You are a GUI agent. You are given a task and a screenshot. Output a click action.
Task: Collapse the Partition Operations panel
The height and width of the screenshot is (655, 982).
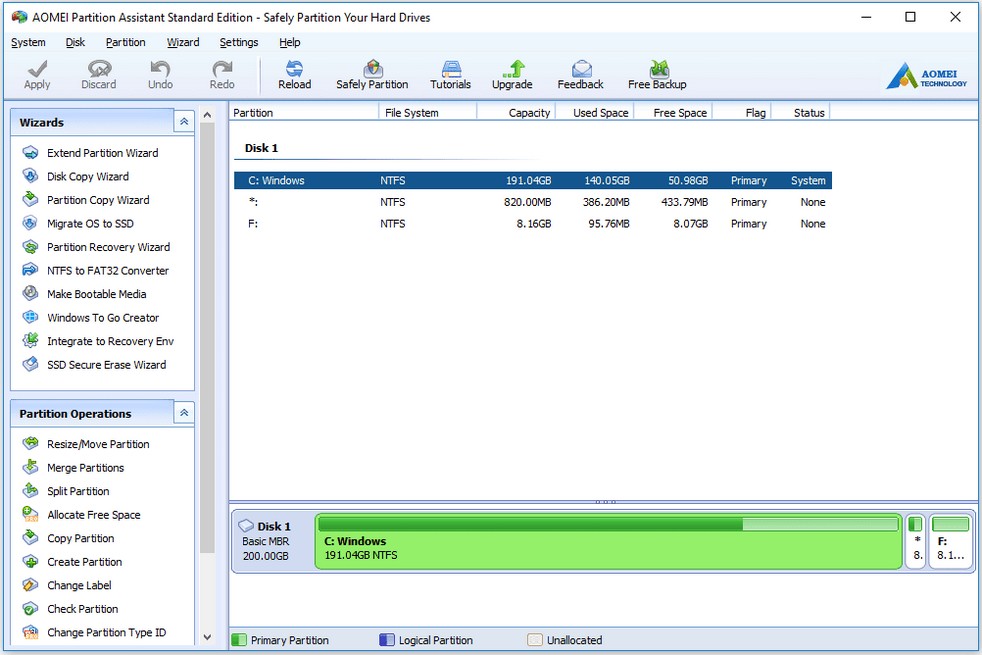(184, 413)
